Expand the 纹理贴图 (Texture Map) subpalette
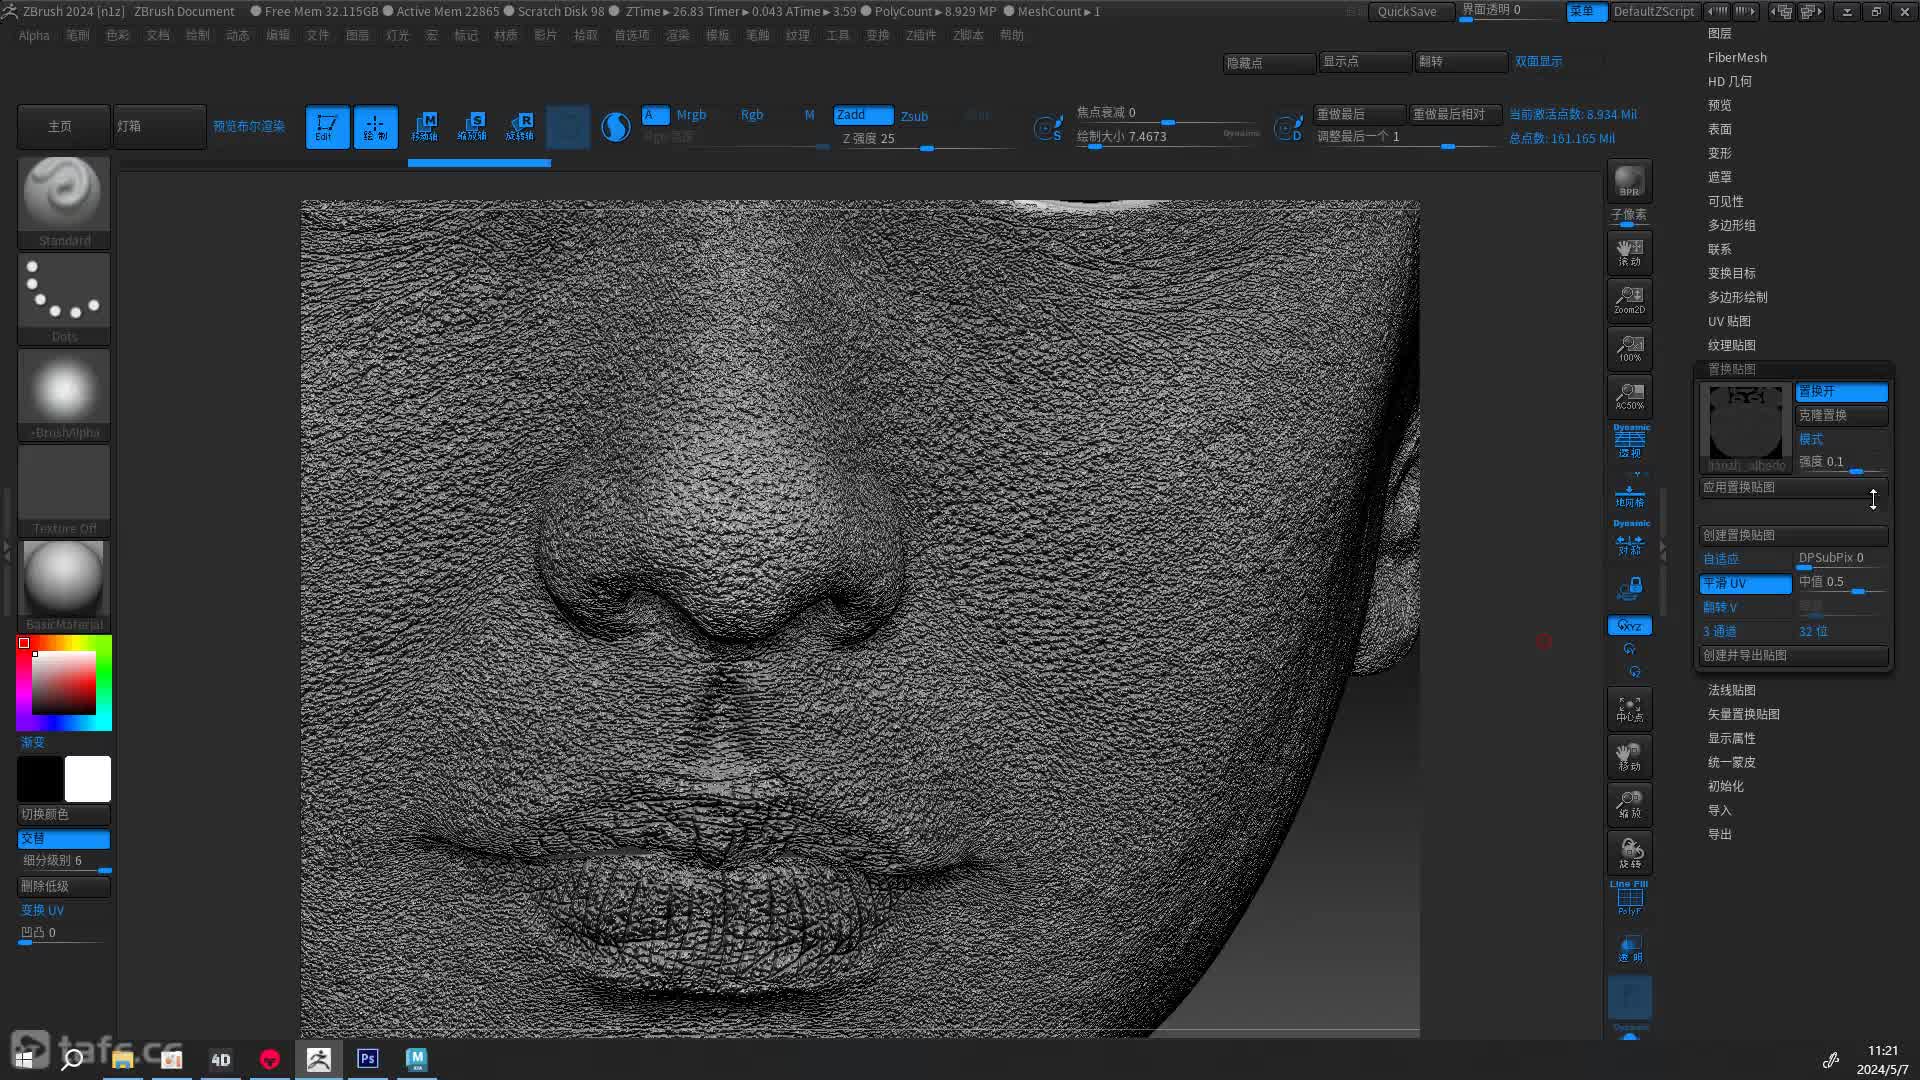Viewport: 1920px width, 1080px height. 1731,345
